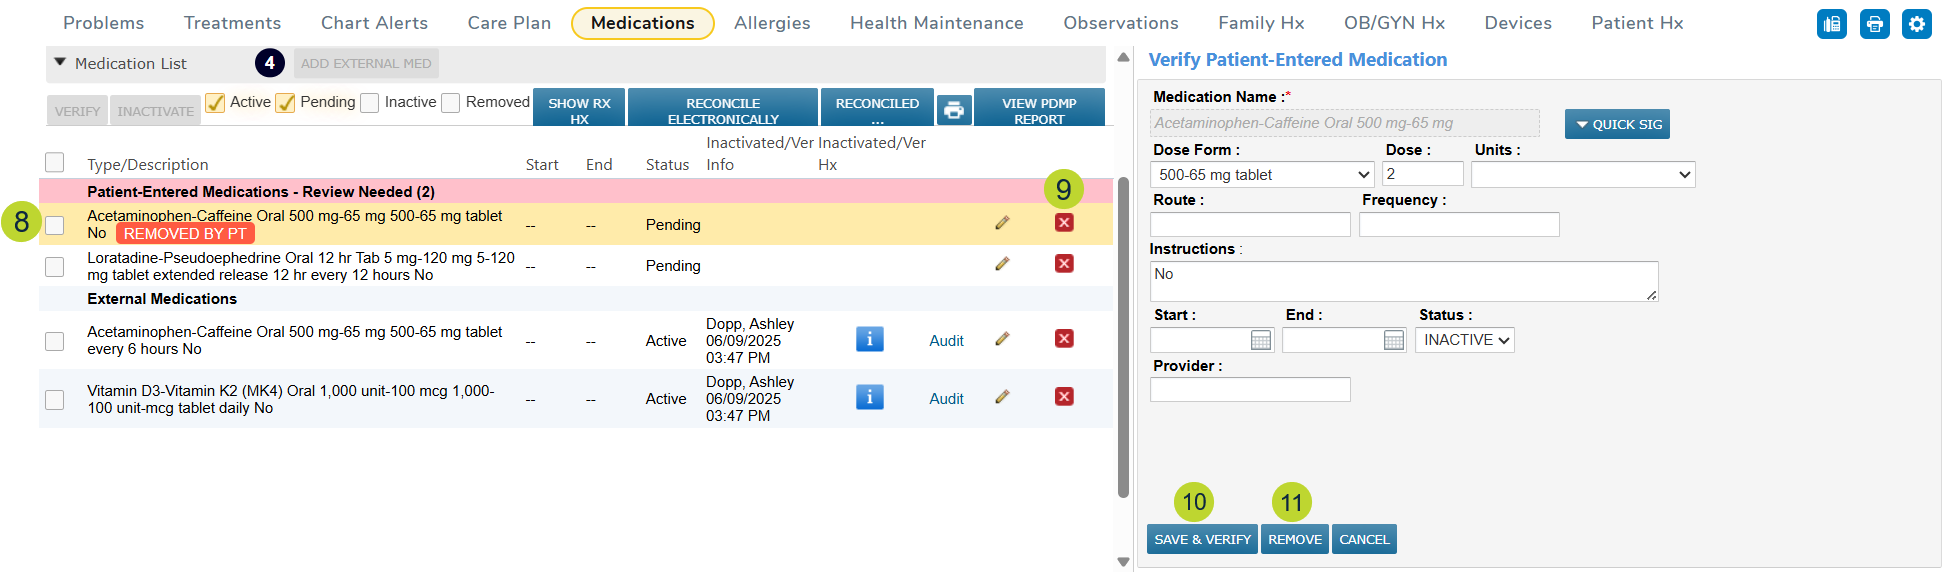This screenshot has width=1946, height=572.
Task: Switch to the Allergies tab
Action: tap(771, 23)
